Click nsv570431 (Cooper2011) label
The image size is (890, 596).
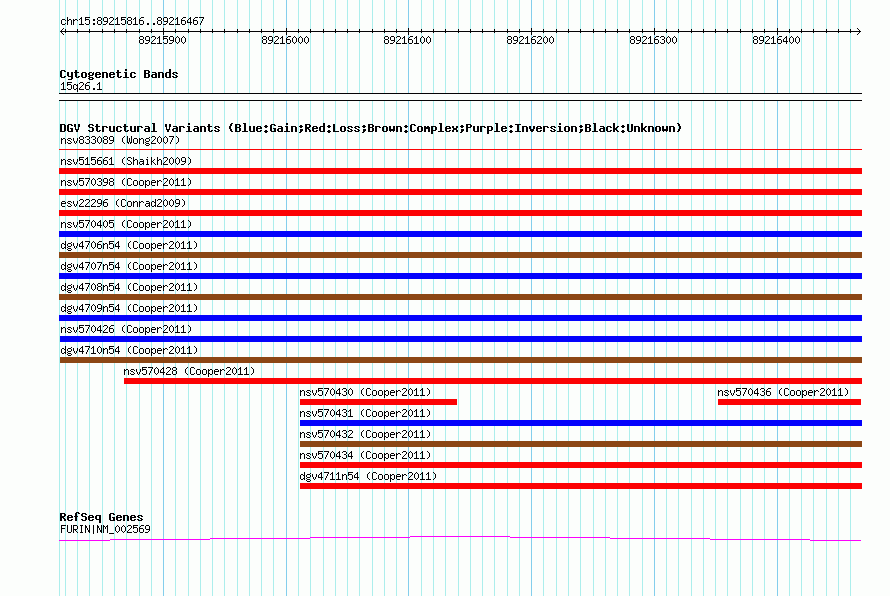365,413
